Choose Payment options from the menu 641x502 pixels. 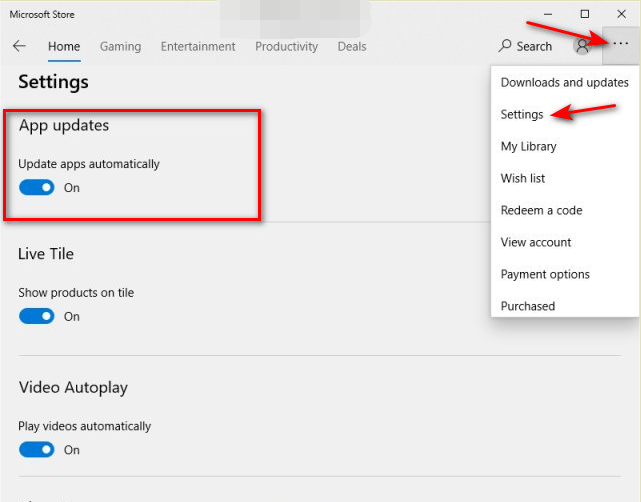pyautogui.click(x=545, y=274)
